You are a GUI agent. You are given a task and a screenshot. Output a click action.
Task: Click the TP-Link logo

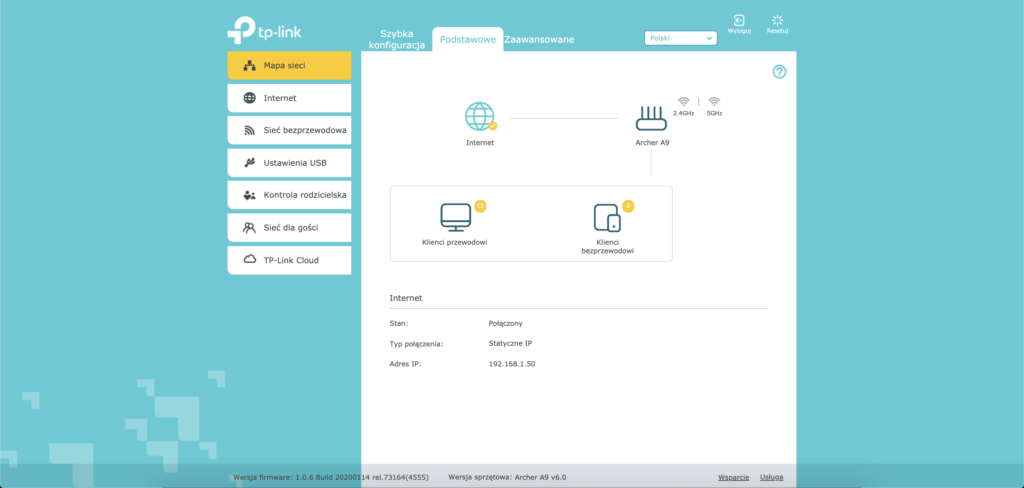(x=264, y=31)
